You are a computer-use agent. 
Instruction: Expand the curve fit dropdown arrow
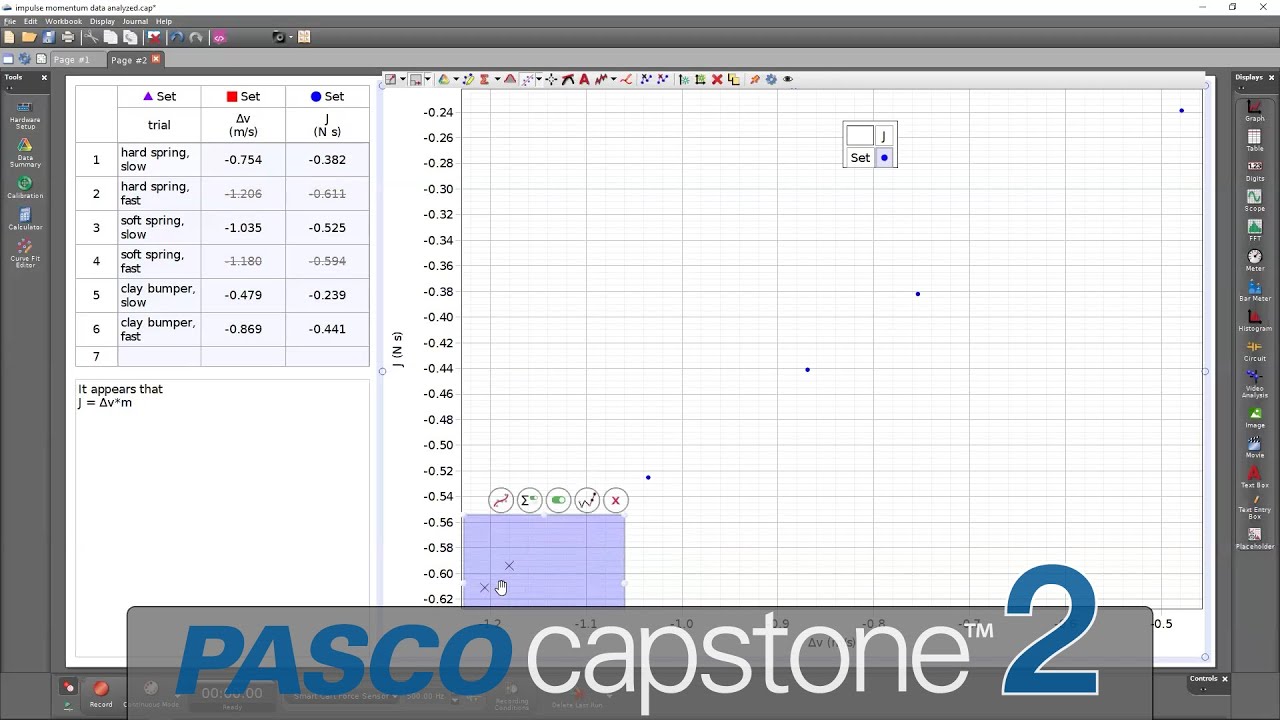(x=539, y=79)
